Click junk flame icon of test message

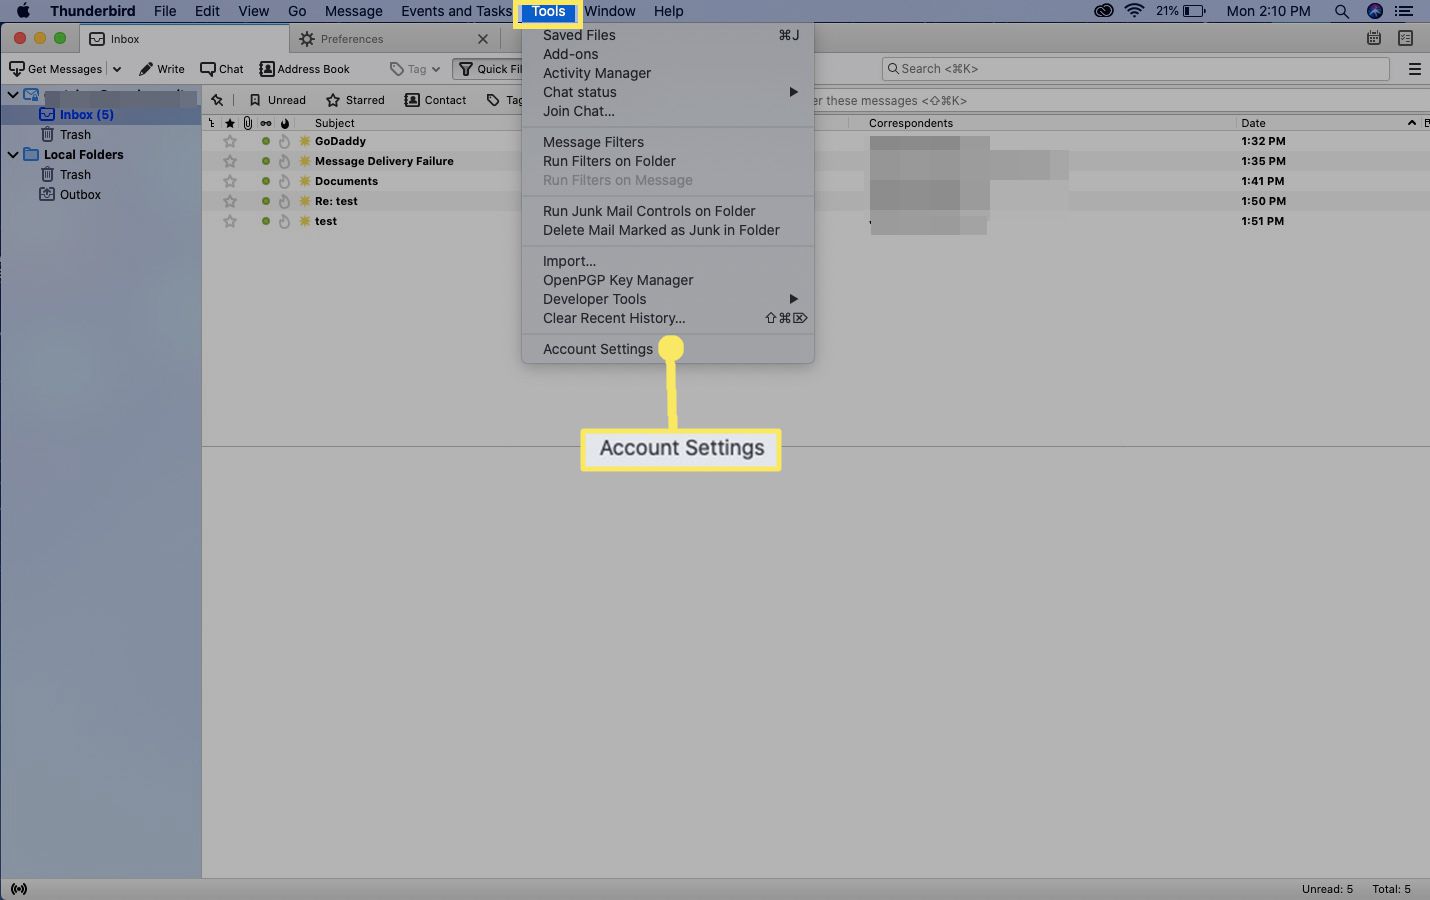pos(284,221)
